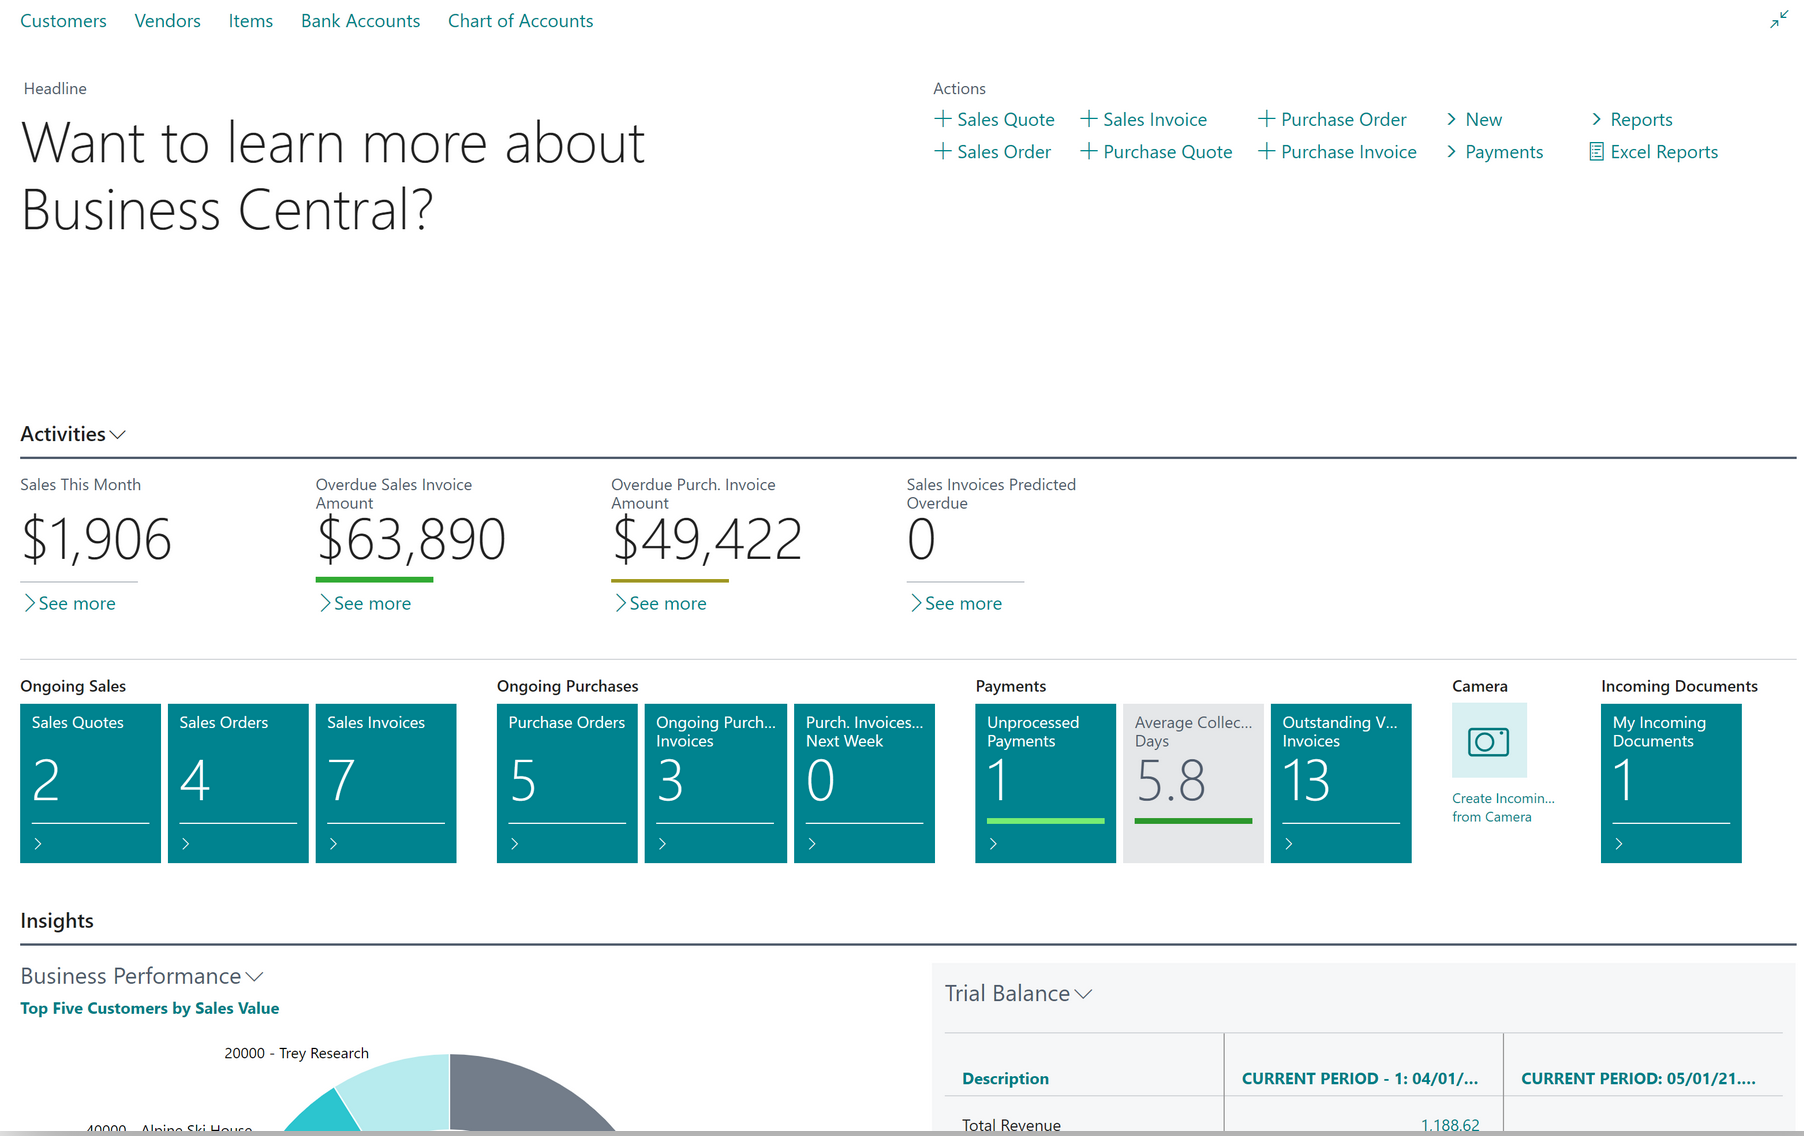Open Top Five Customers by Sales Value
Image resolution: width=1804 pixels, height=1136 pixels.
[x=149, y=1008]
